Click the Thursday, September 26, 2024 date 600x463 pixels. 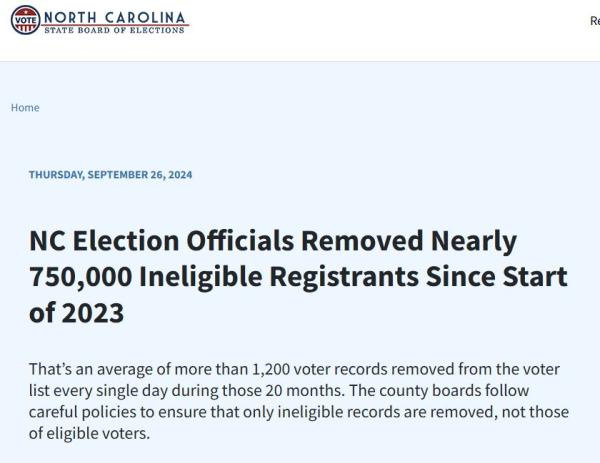coord(111,175)
